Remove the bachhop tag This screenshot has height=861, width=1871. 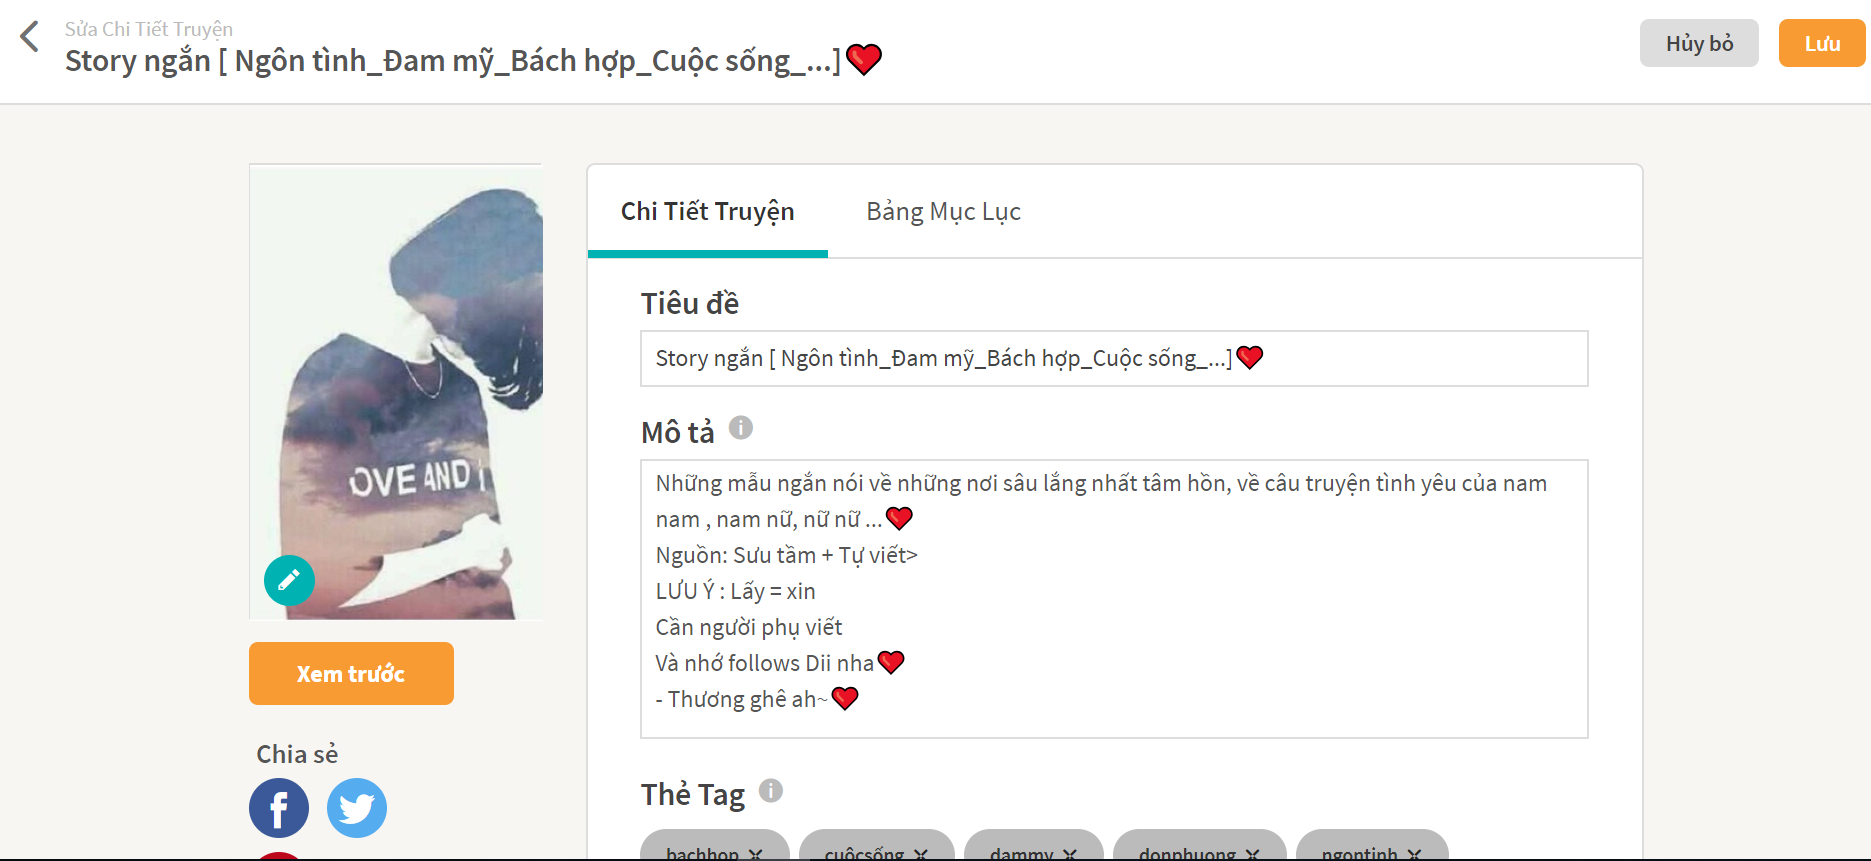coord(756,854)
